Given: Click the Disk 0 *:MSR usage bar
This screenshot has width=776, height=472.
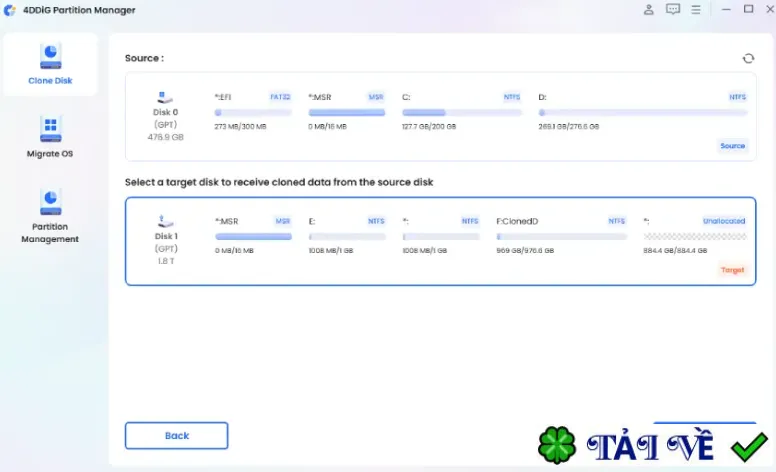Looking at the screenshot, I should pos(347,113).
